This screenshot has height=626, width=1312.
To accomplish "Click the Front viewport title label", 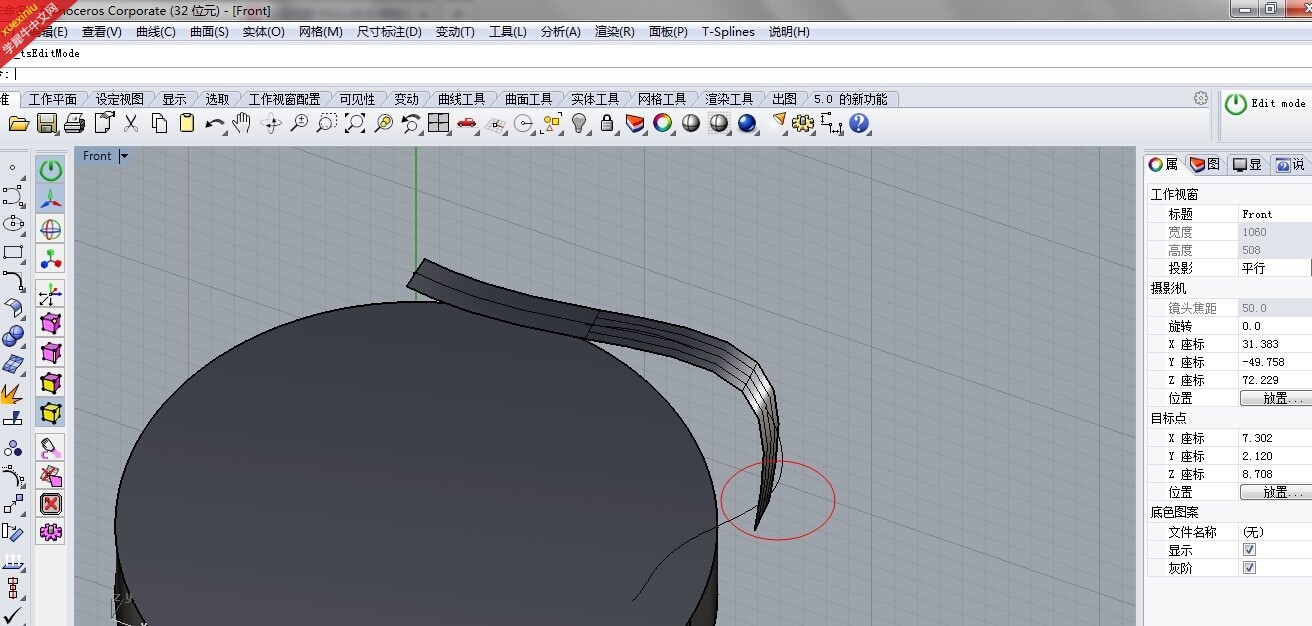I will coord(97,156).
